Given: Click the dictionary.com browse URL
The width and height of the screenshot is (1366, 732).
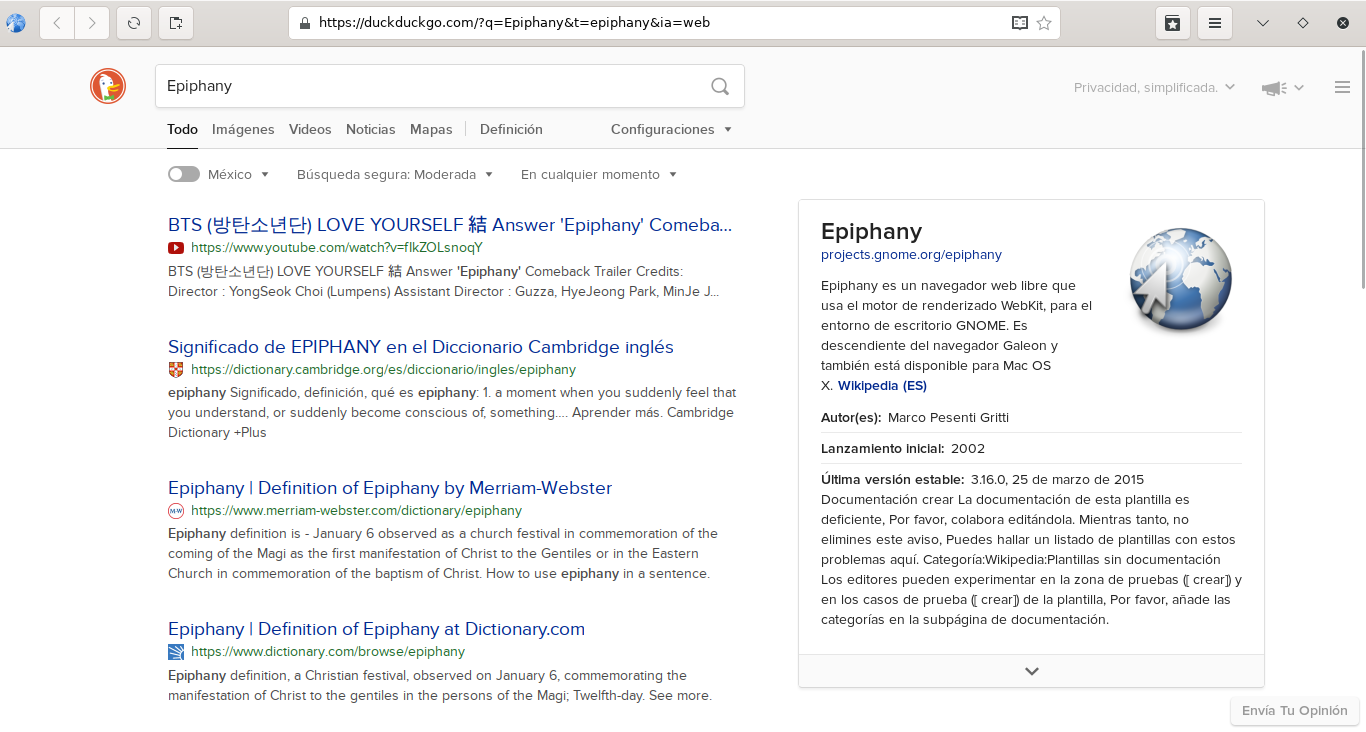Looking at the screenshot, I should [328, 652].
